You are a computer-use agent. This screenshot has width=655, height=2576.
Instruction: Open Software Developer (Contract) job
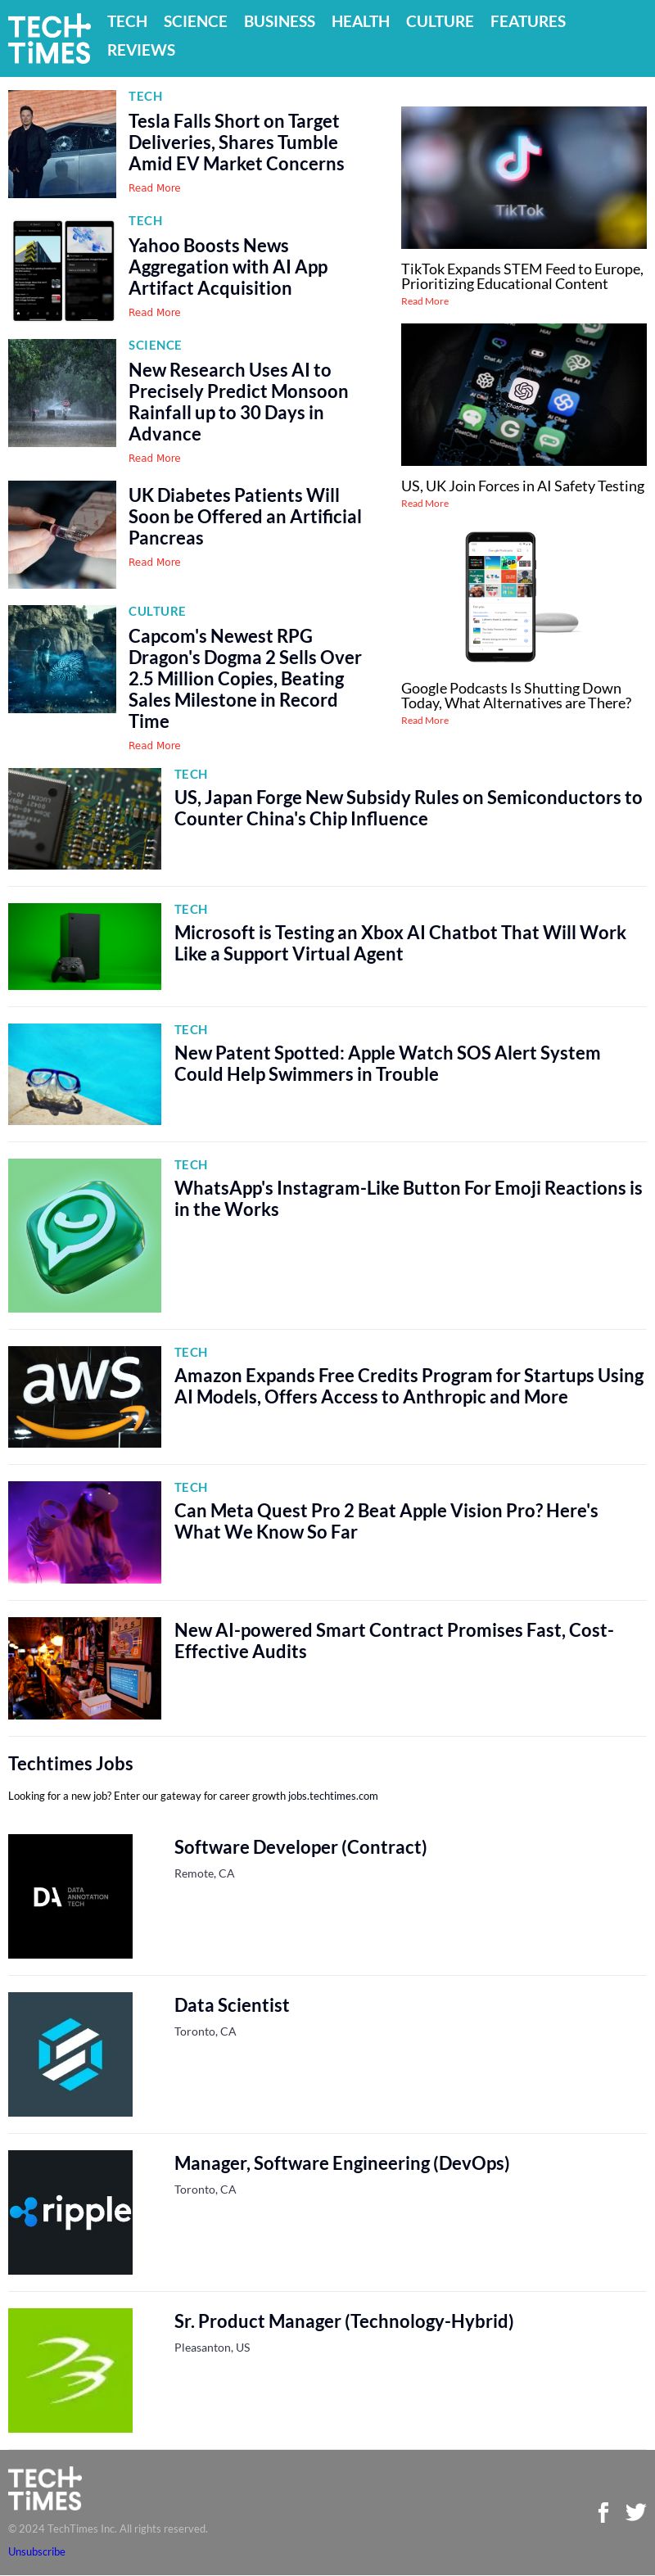[x=300, y=1847]
